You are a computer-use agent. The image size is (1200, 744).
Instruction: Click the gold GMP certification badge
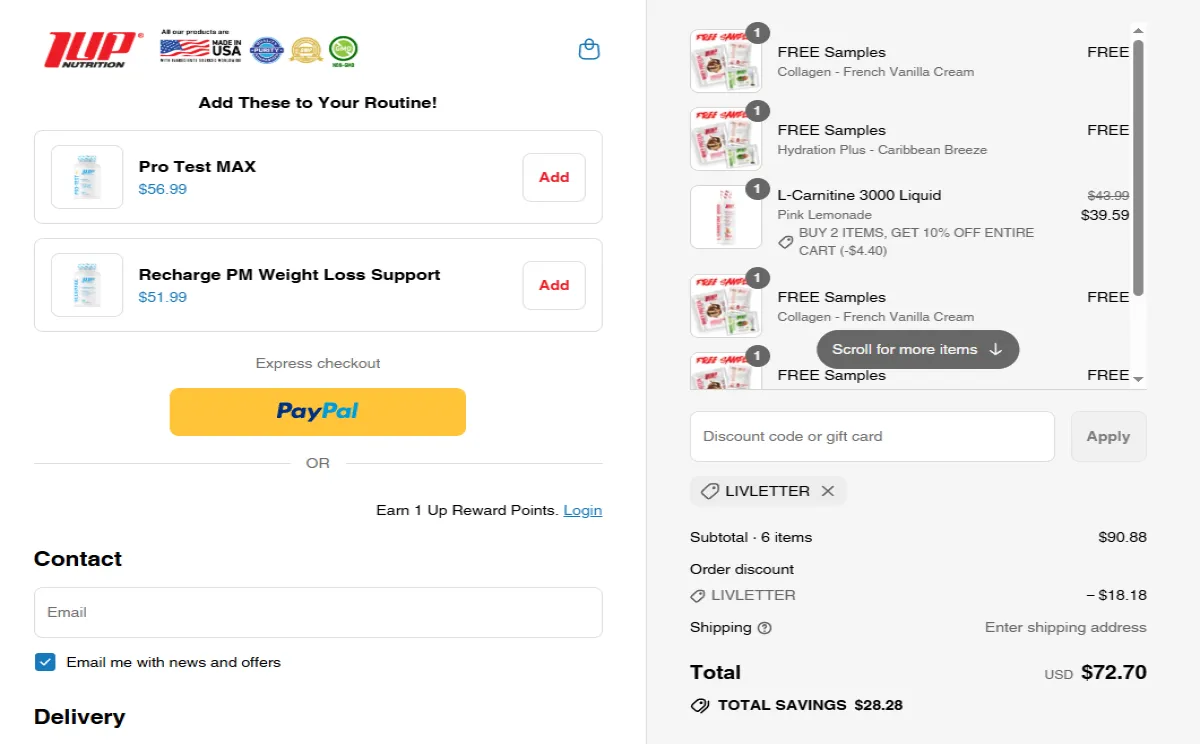(x=306, y=49)
